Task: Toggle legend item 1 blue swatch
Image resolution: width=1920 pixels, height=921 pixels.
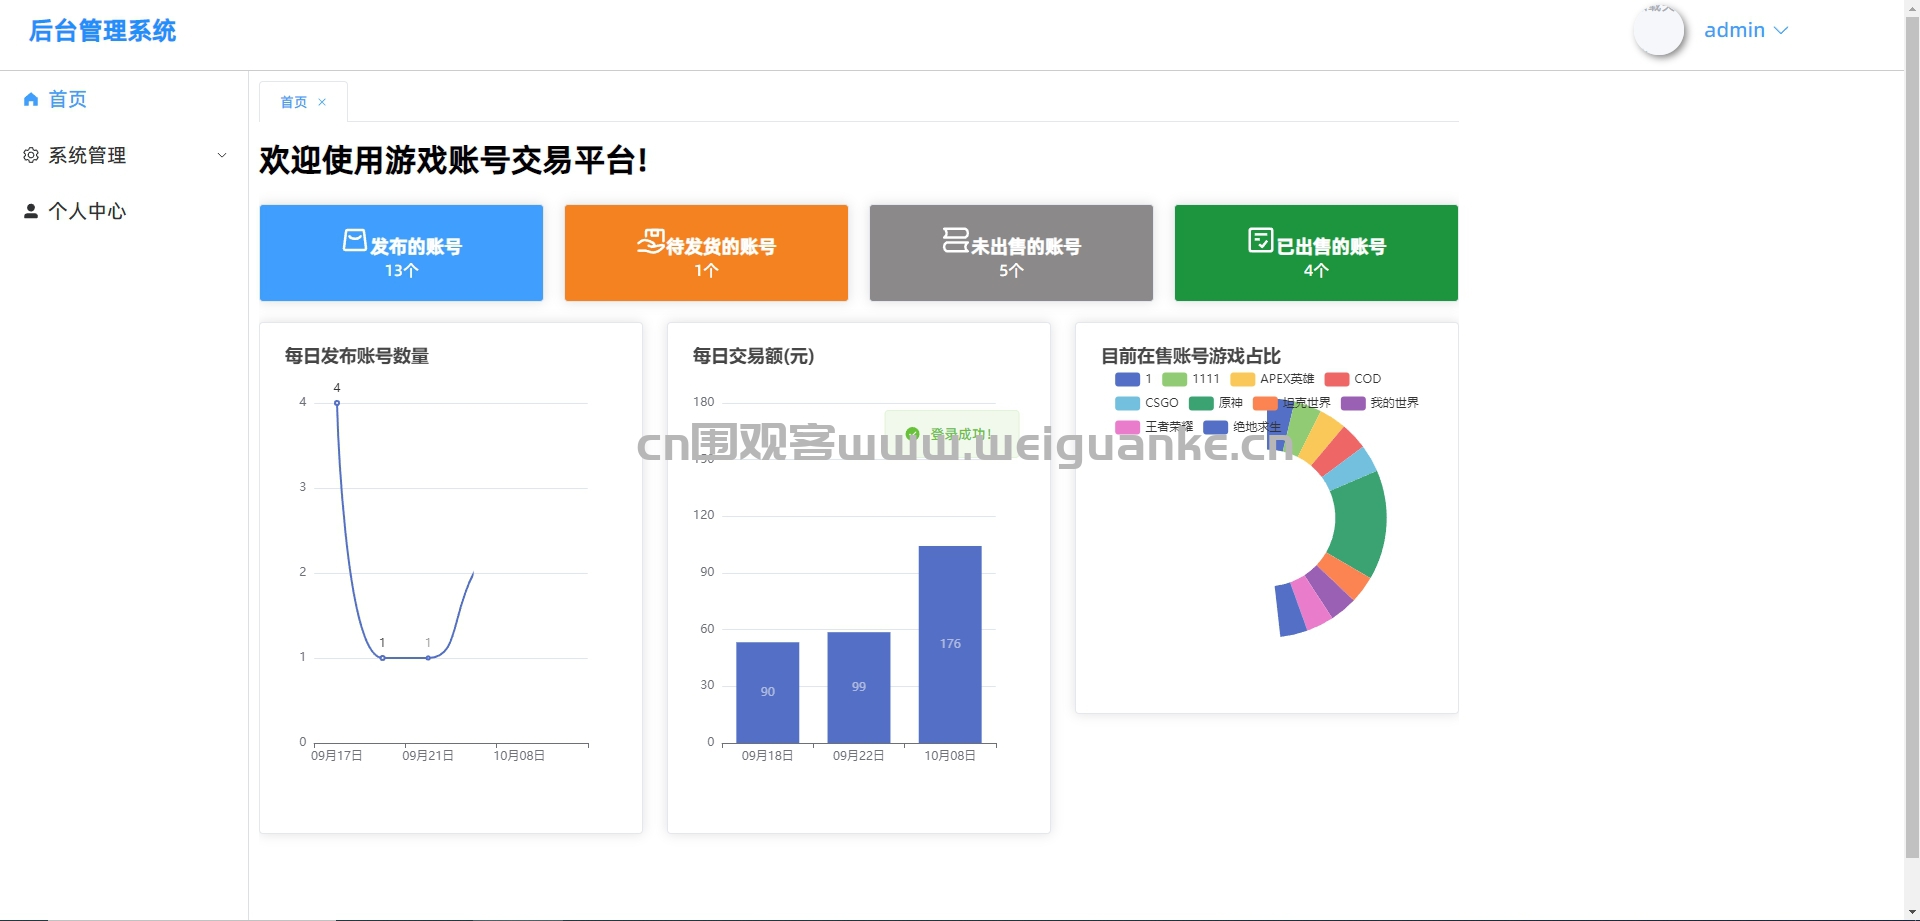Action: [x=1127, y=379]
